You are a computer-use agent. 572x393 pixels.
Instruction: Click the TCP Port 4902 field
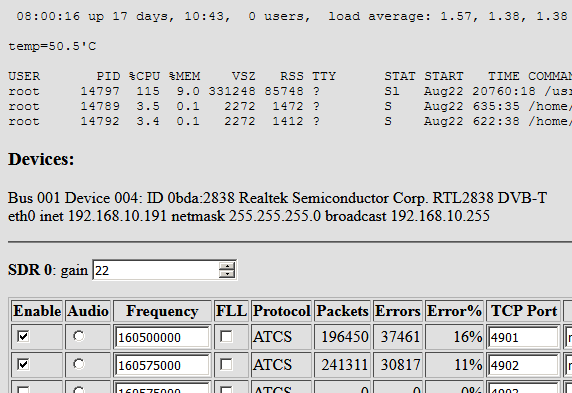(x=523, y=365)
